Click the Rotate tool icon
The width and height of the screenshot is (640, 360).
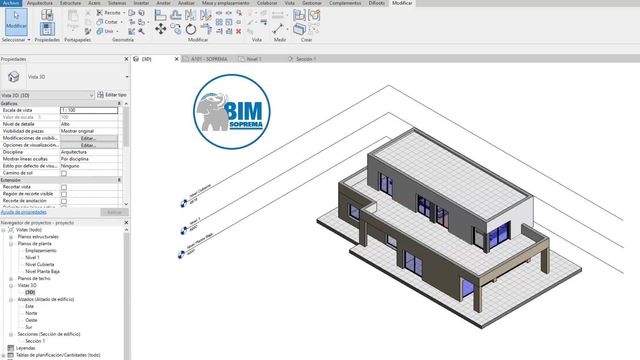tap(191, 29)
